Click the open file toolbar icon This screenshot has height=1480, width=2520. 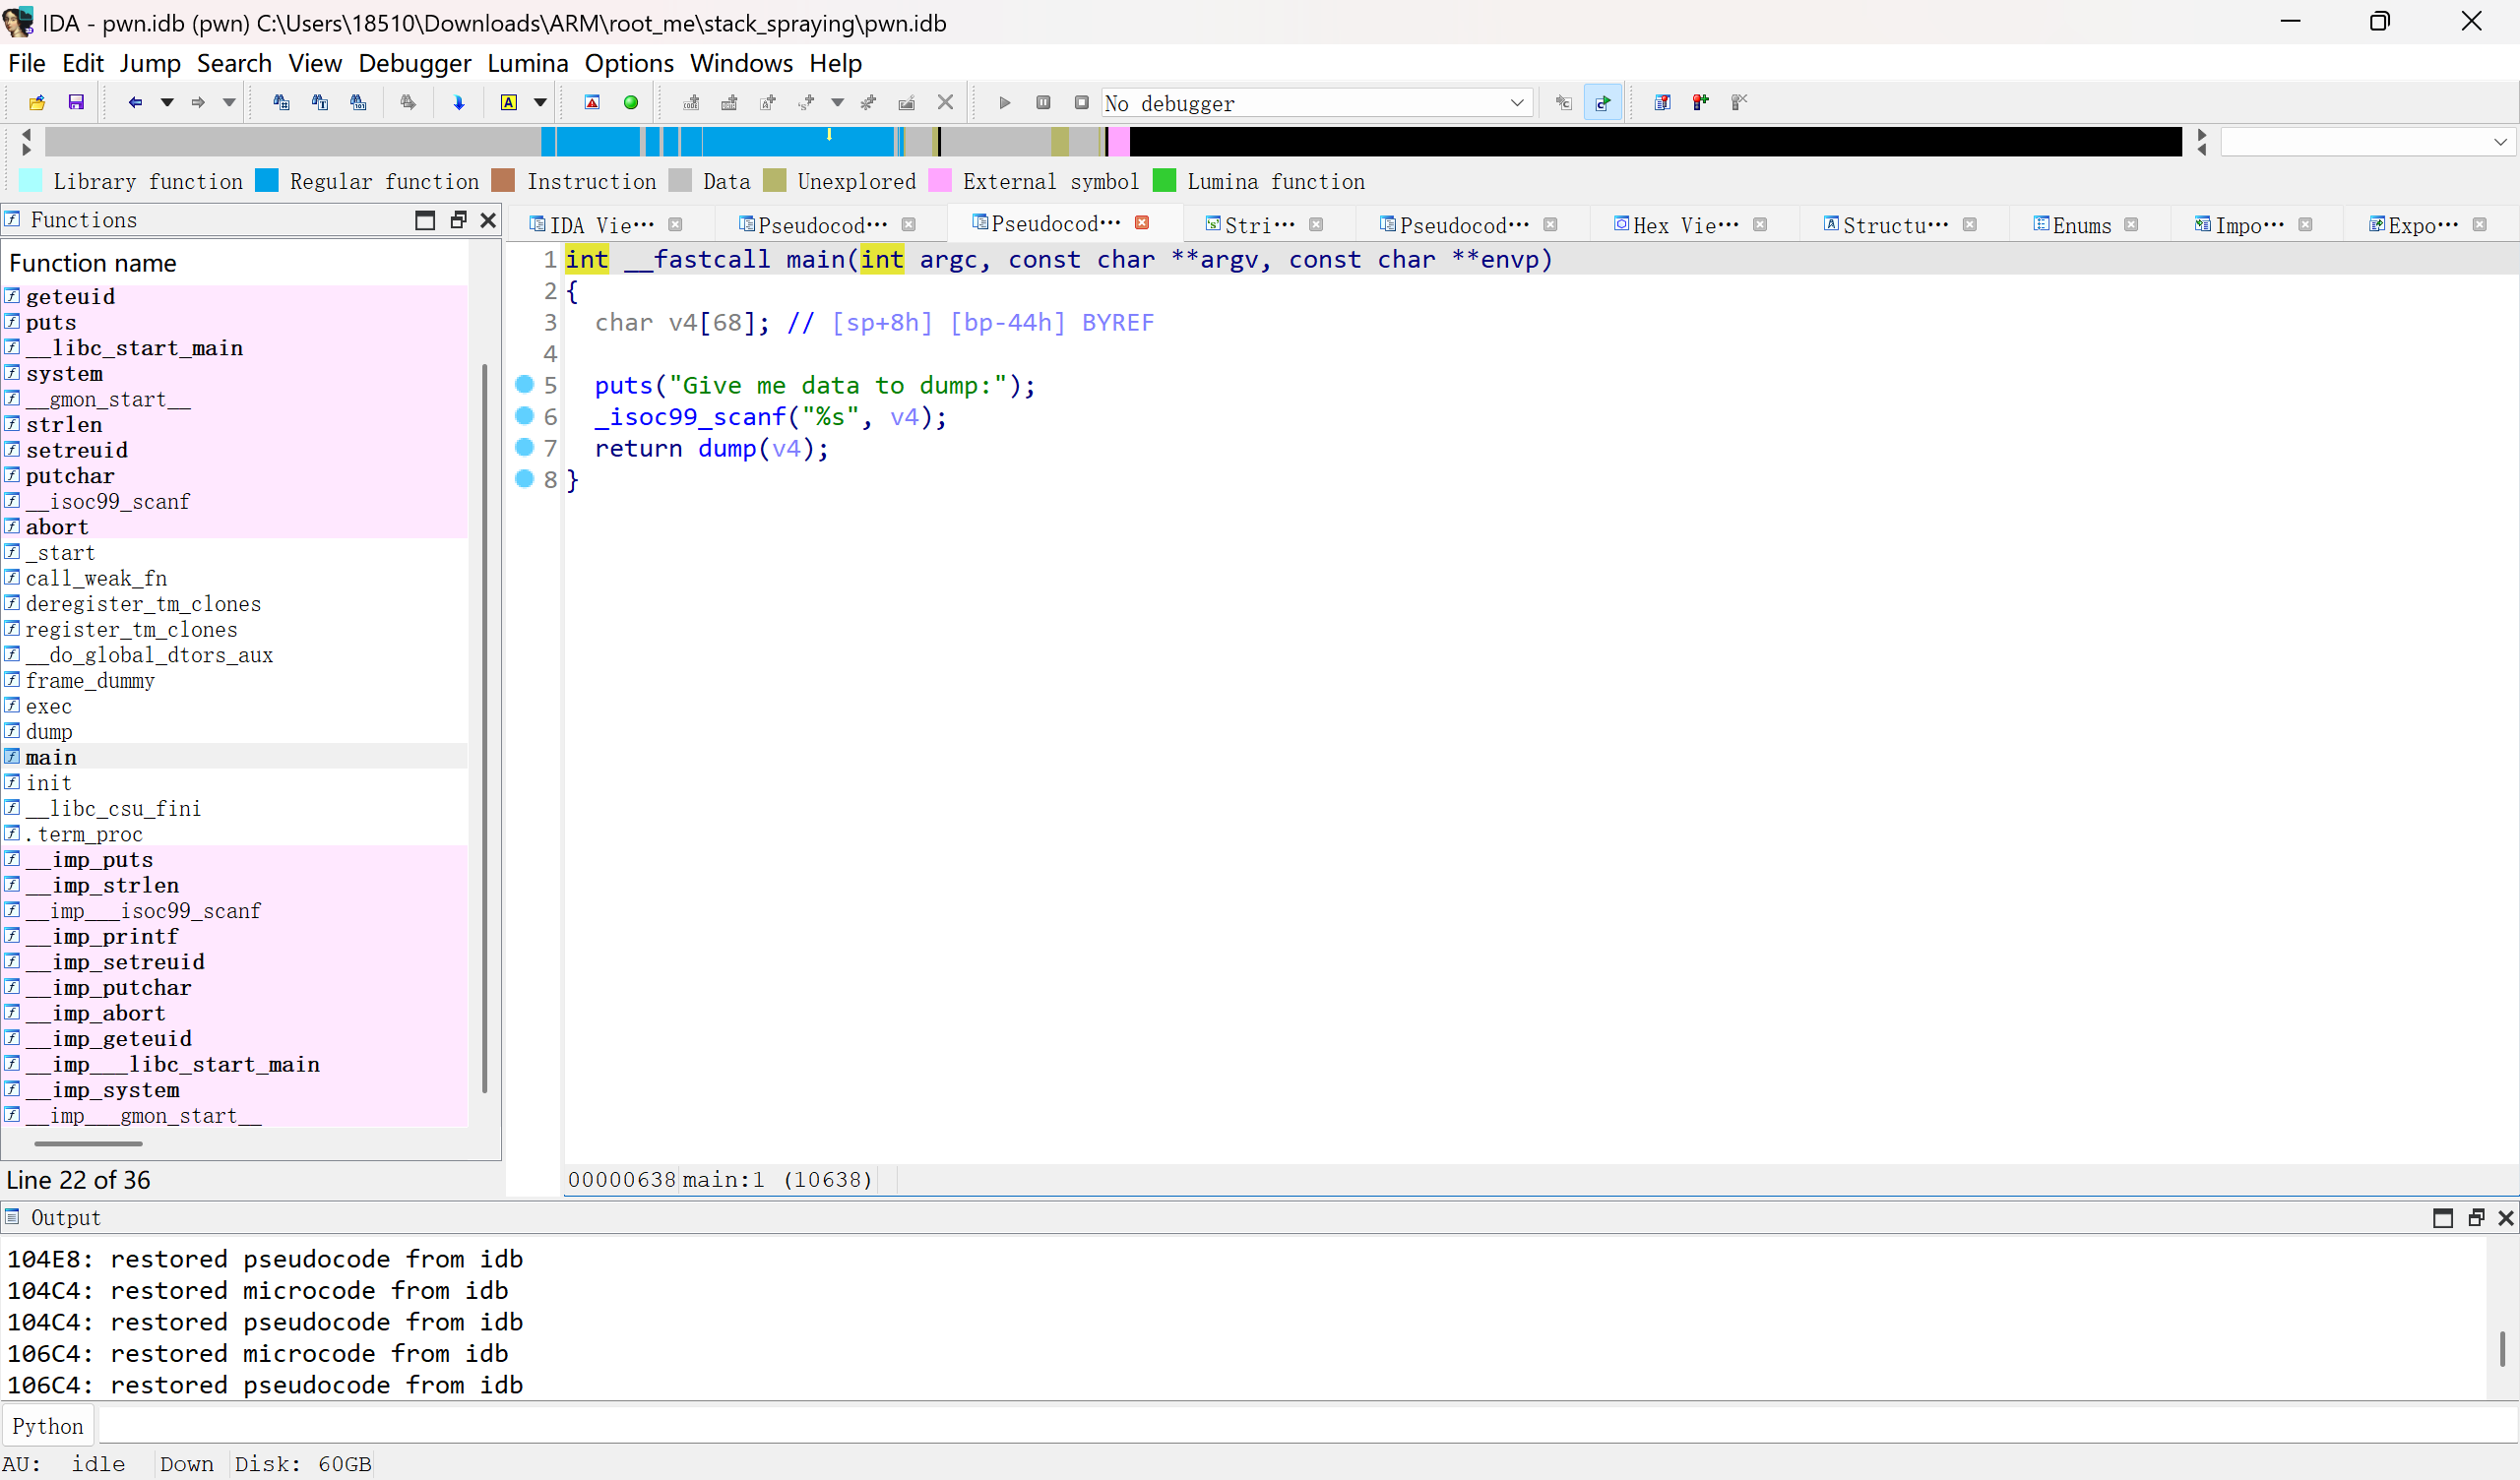pos(37,102)
